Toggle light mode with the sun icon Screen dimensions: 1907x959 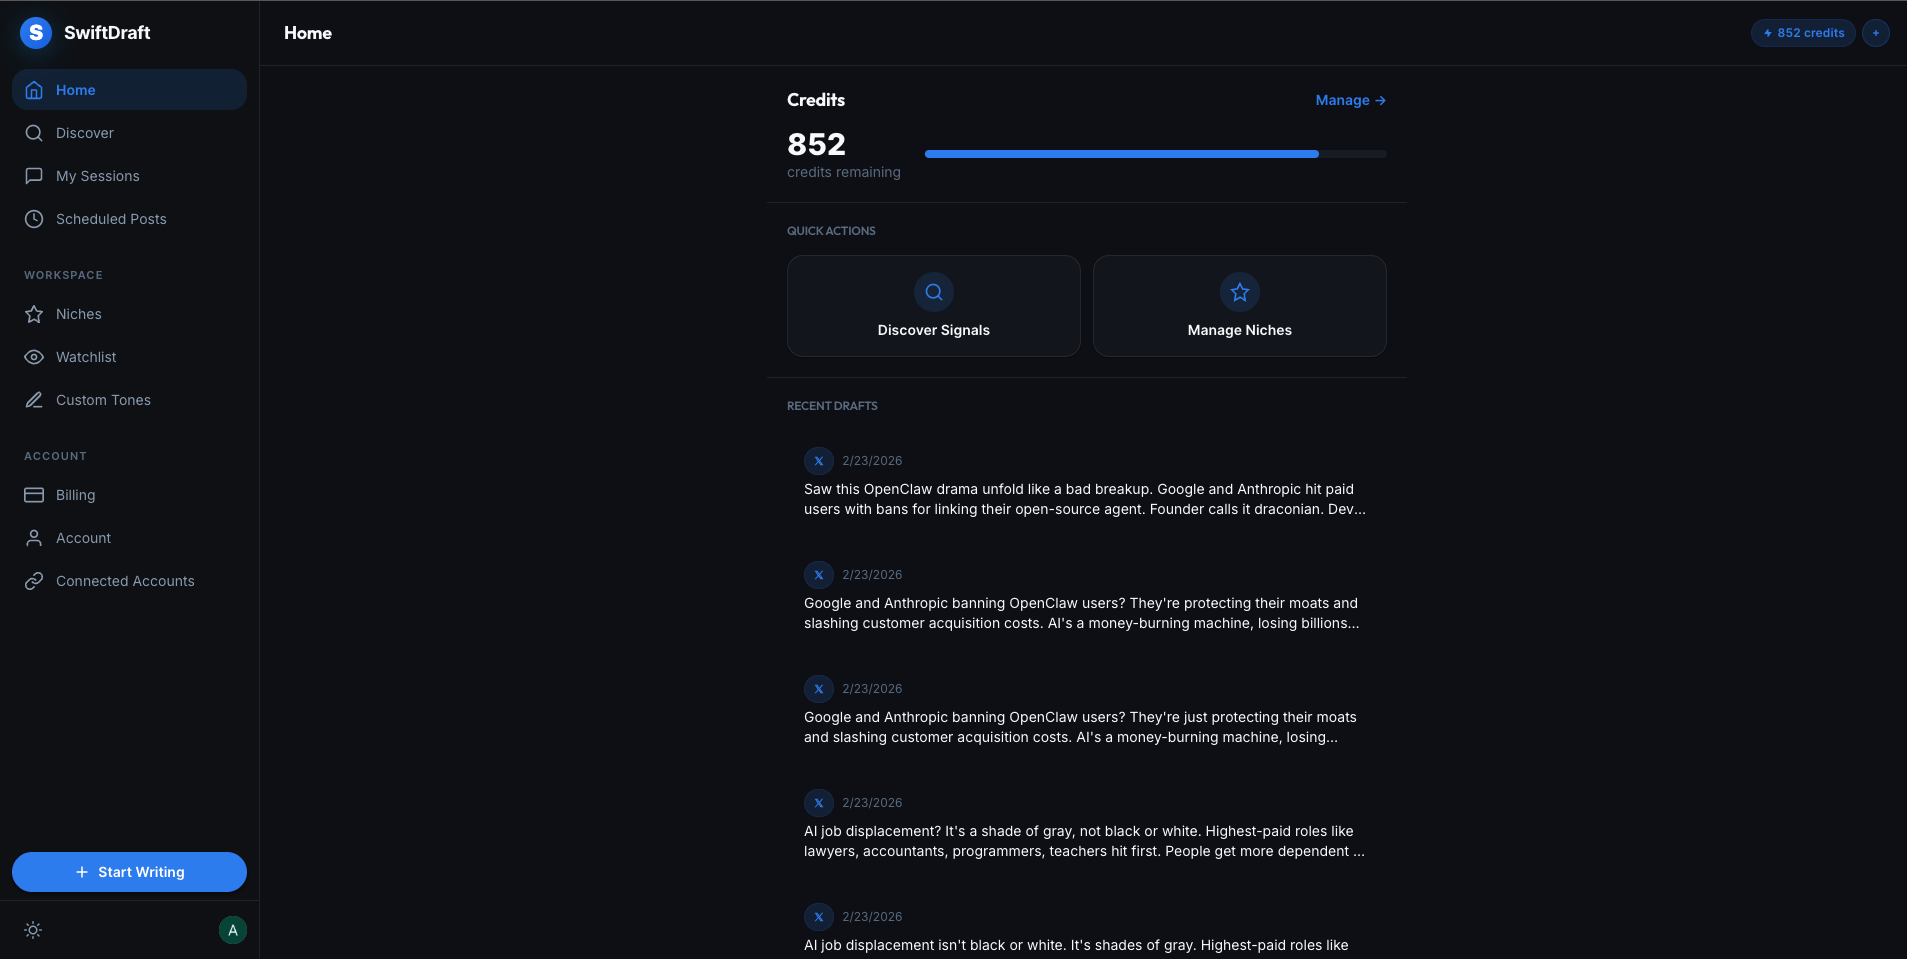point(32,929)
